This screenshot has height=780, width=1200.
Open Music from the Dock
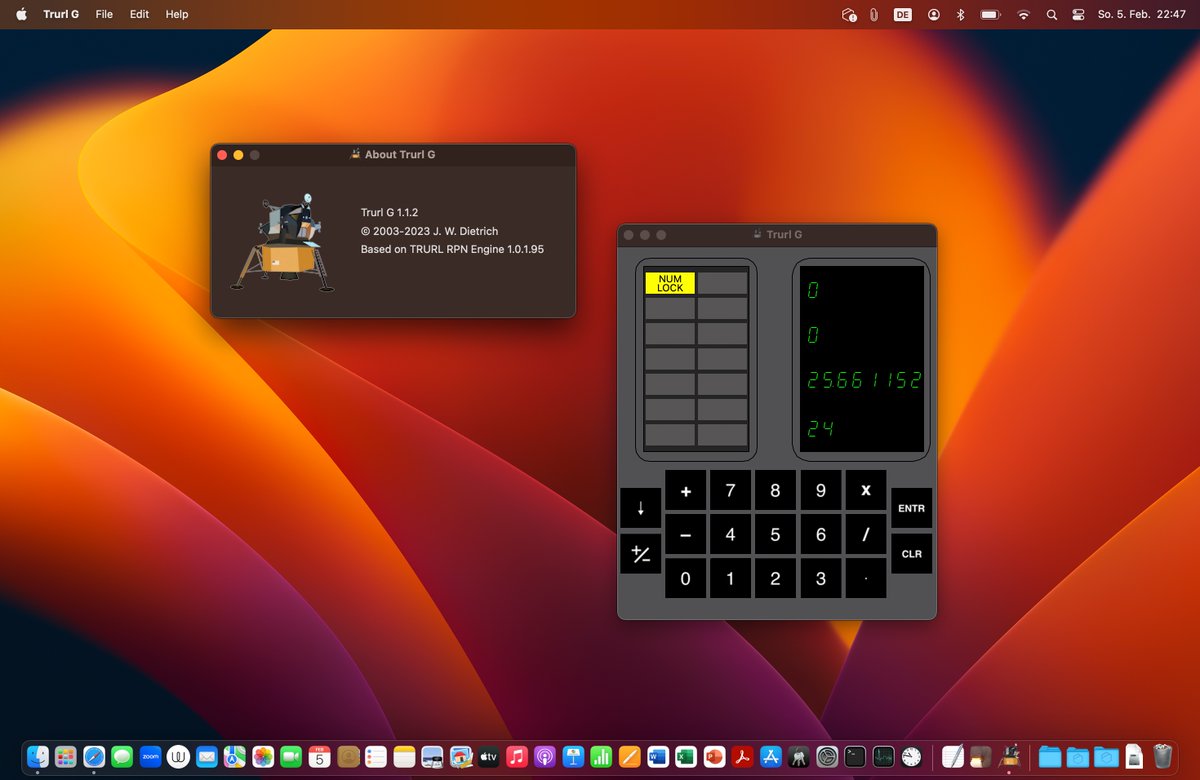(x=517, y=756)
